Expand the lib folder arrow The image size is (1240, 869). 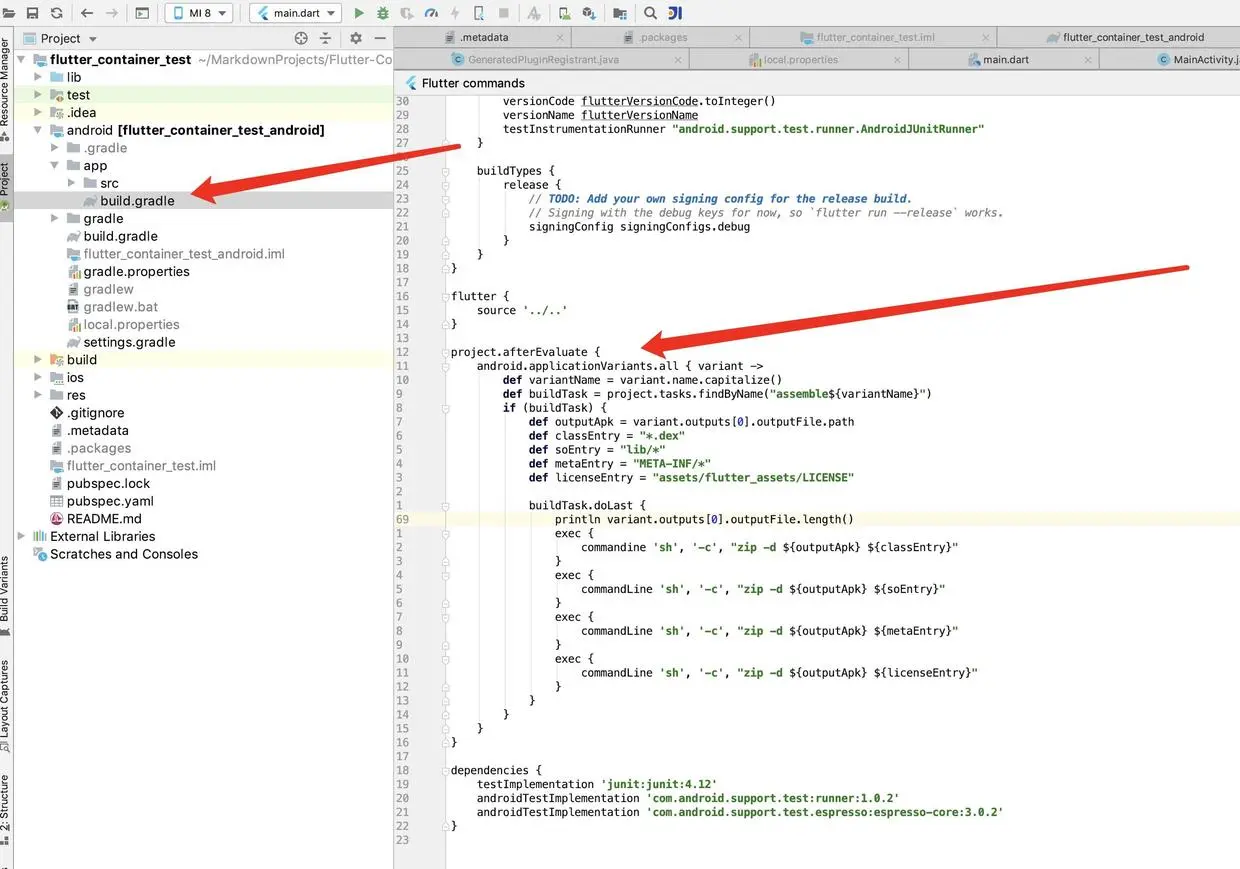click(x=39, y=77)
